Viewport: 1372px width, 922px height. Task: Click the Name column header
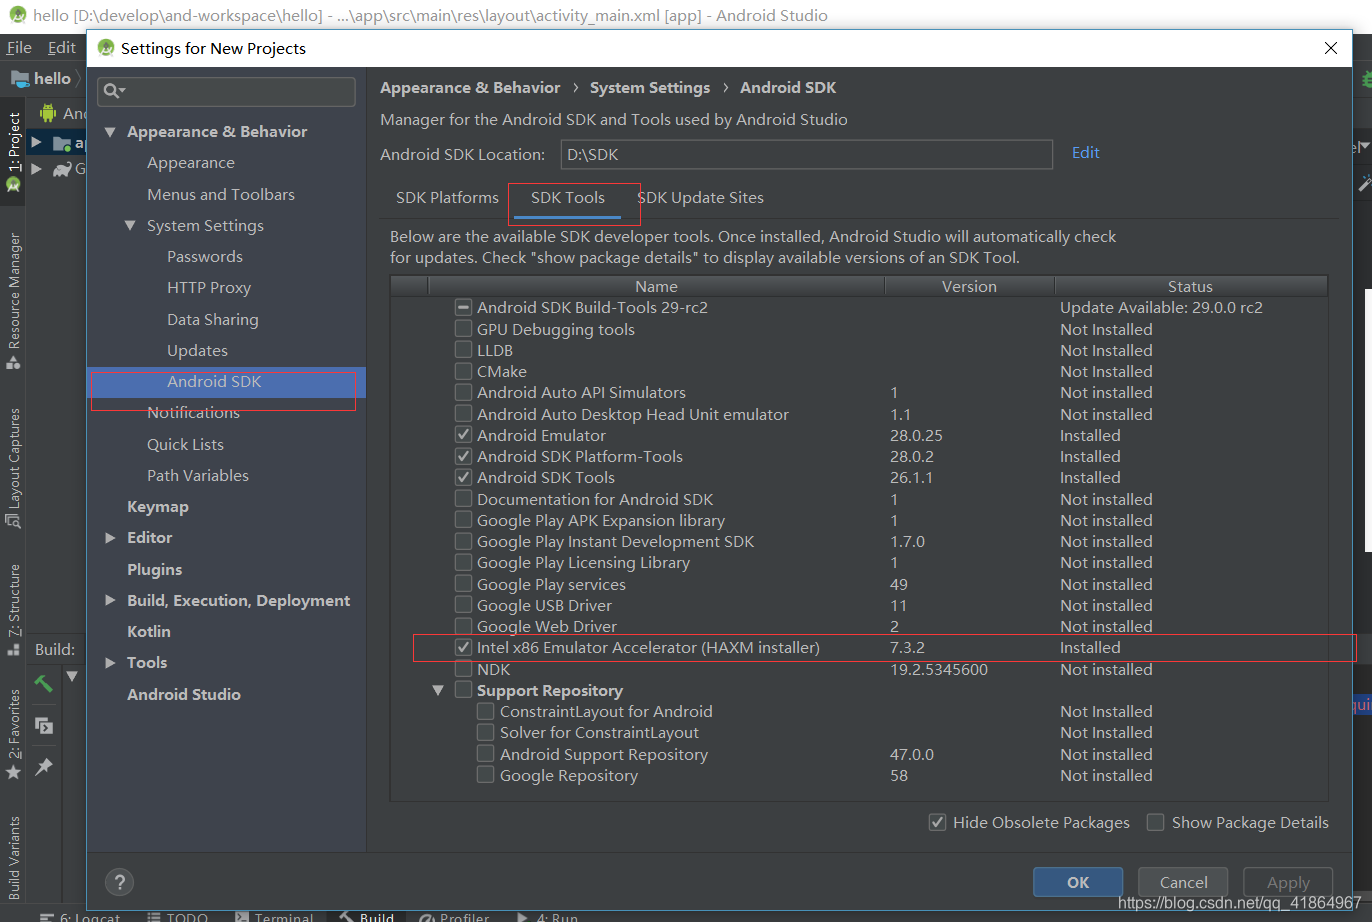(656, 286)
